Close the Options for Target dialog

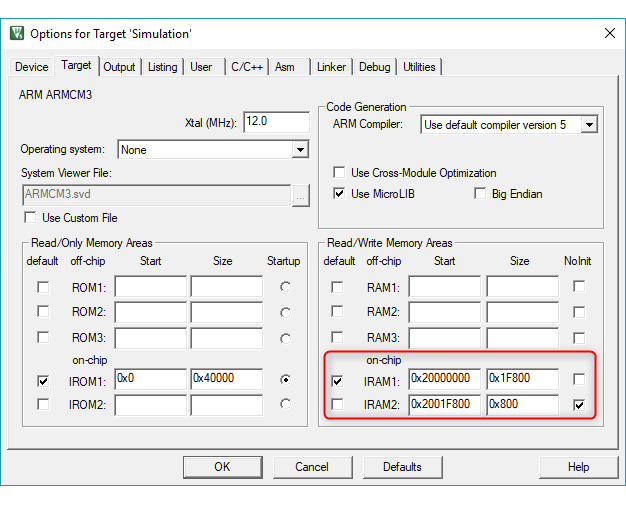tap(609, 33)
